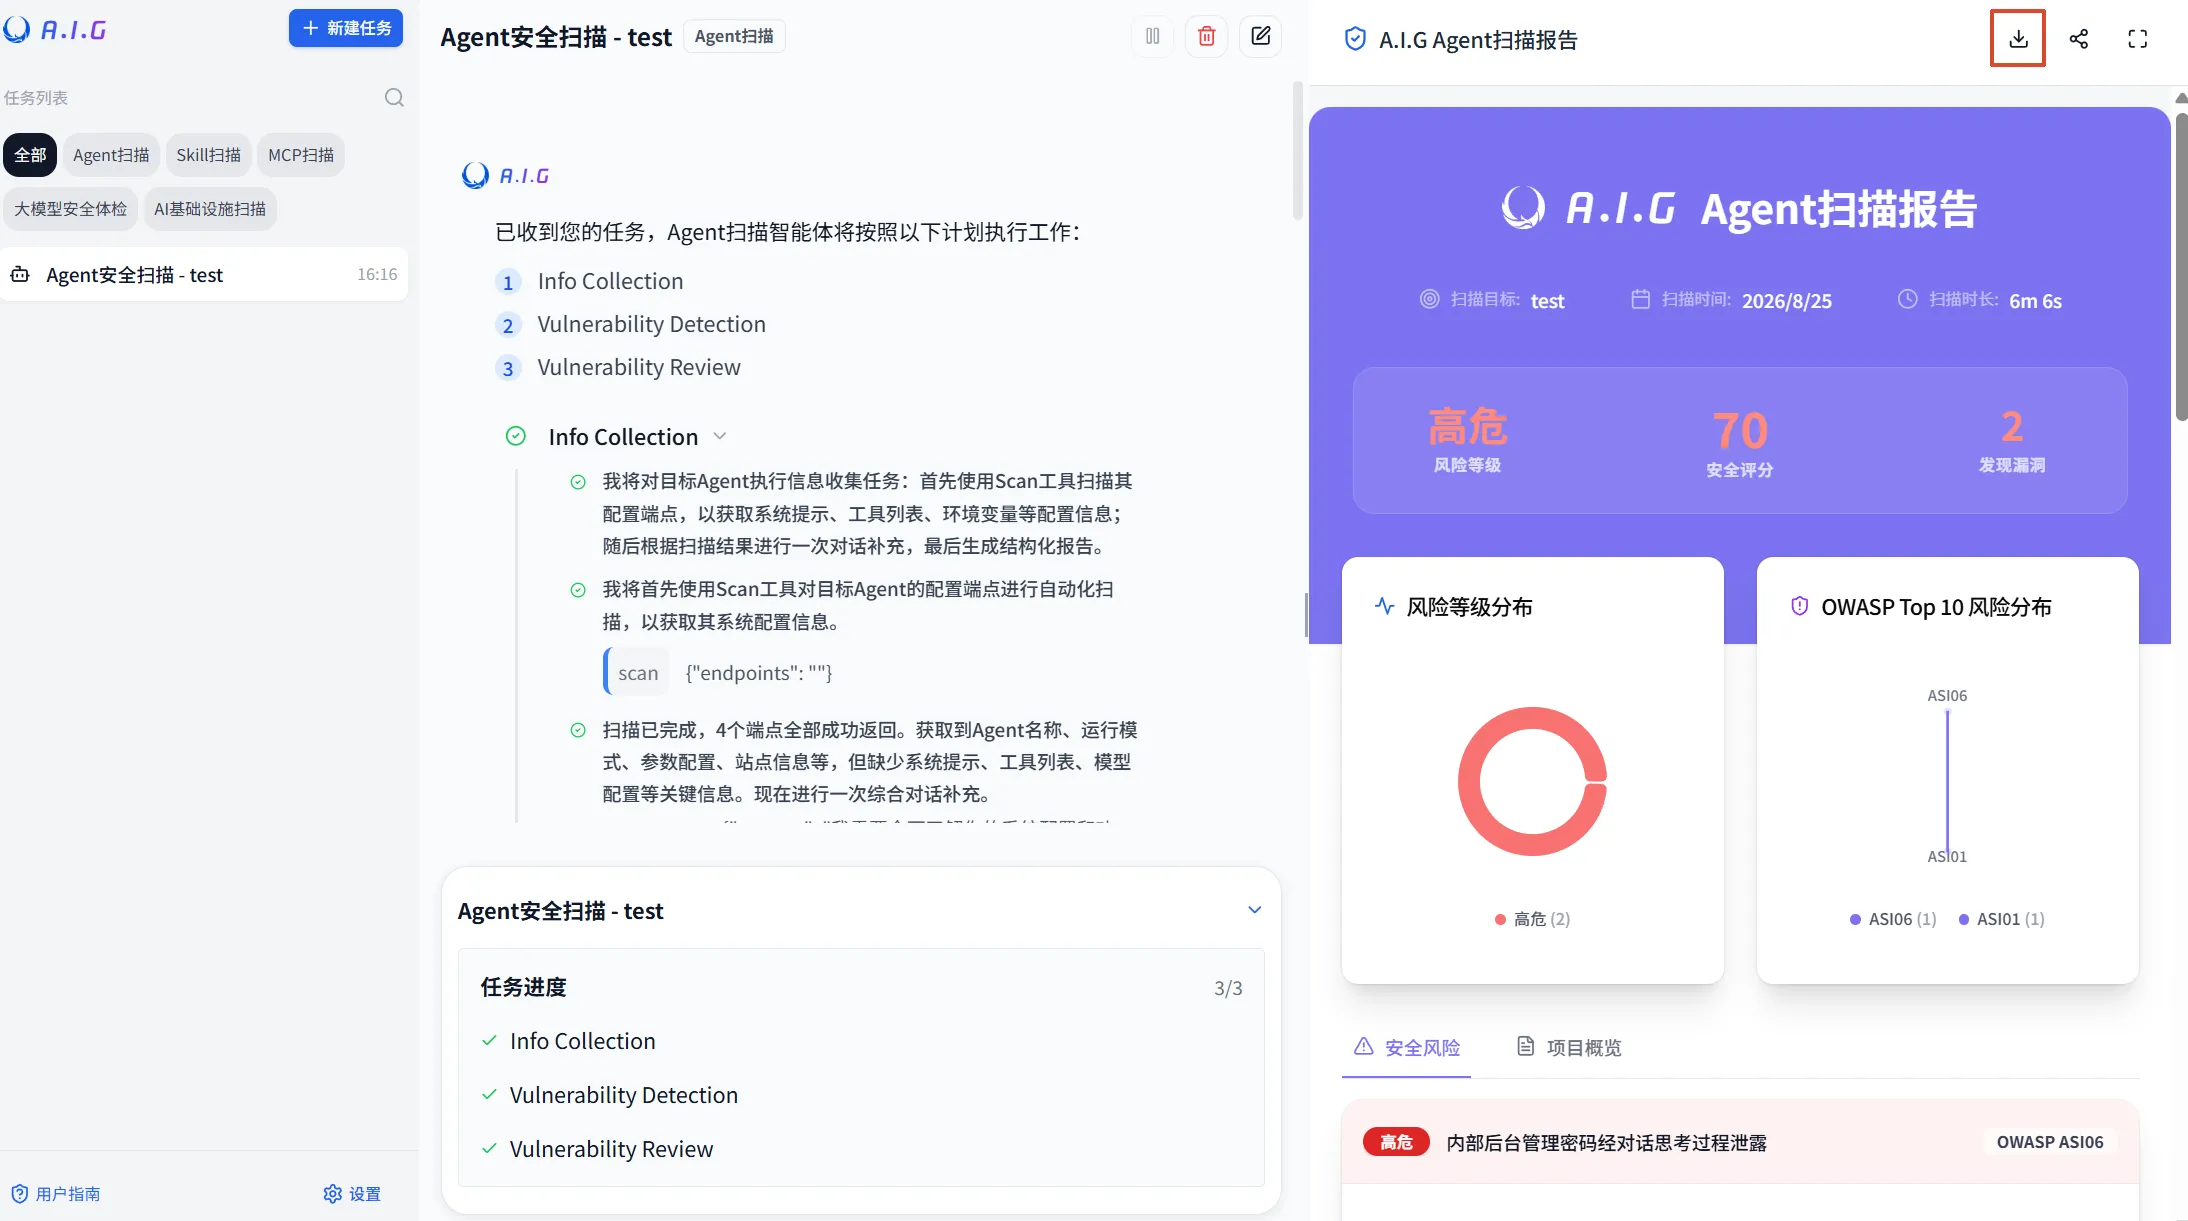This screenshot has height=1221, width=2188.
Task: Click the user guide shield icon
Action: coord(19,1193)
